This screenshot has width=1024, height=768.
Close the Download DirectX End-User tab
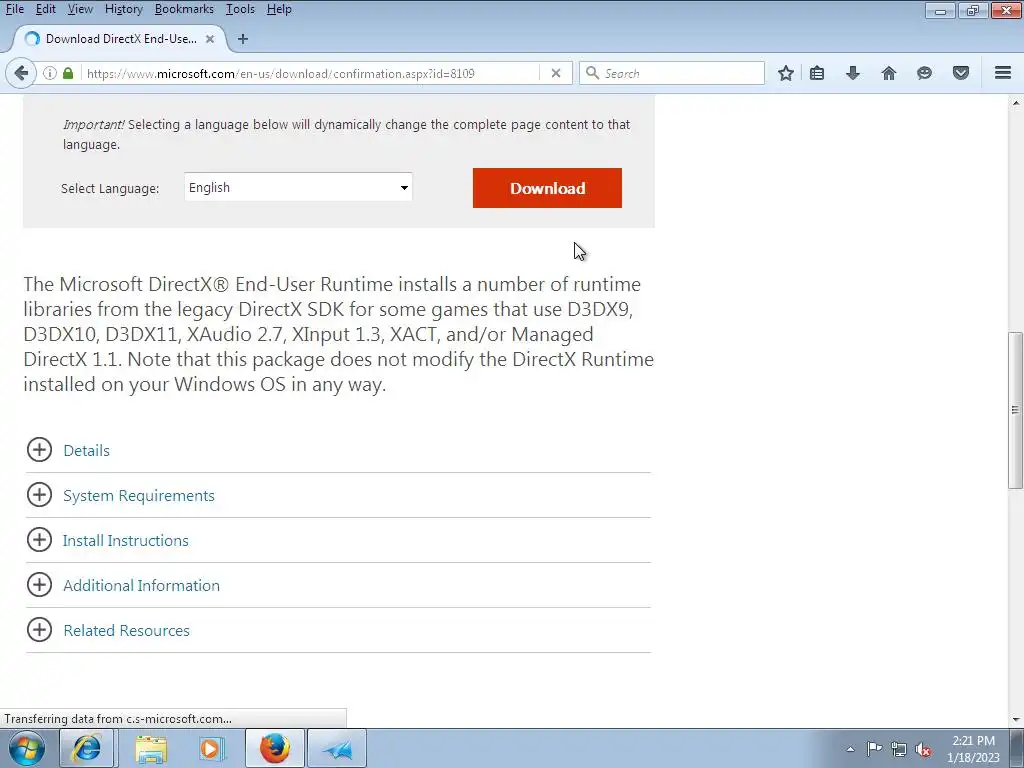tap(210, 39)
